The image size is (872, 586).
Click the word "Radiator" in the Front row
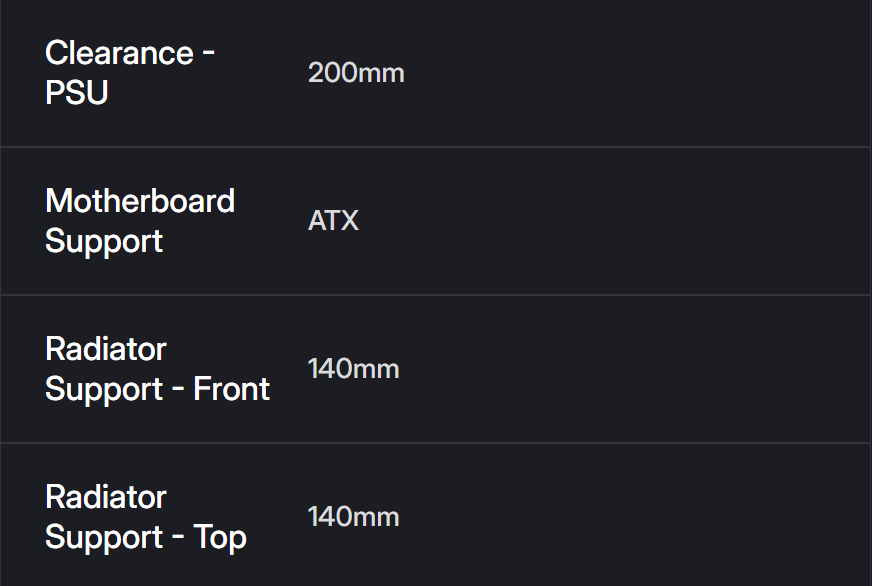pyautogui.click(x=105, y=349)
